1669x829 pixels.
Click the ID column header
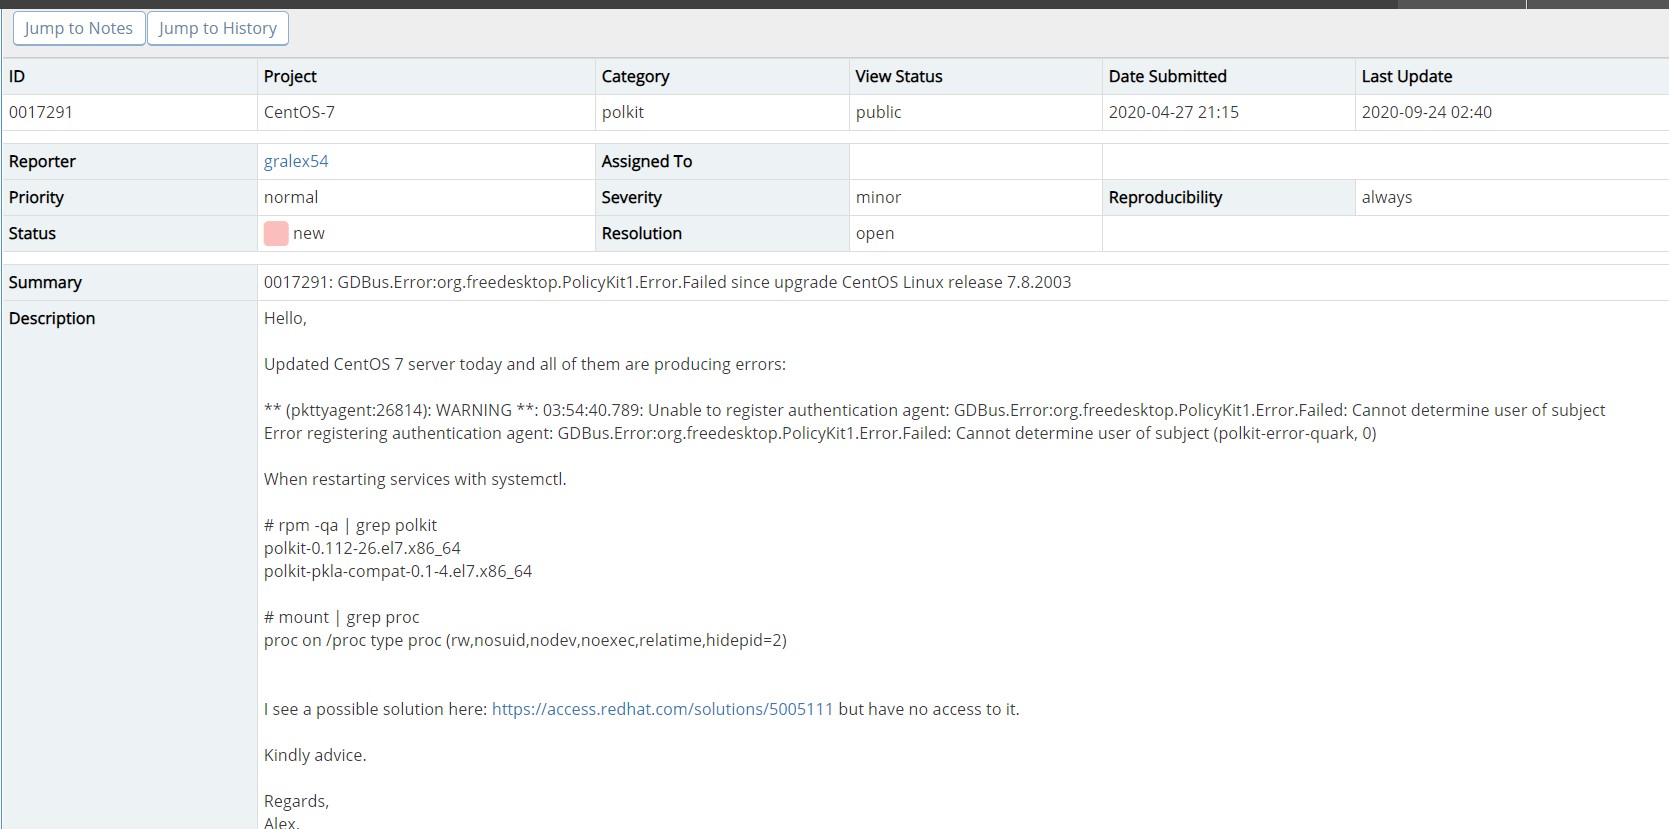(x=17, y=76)
